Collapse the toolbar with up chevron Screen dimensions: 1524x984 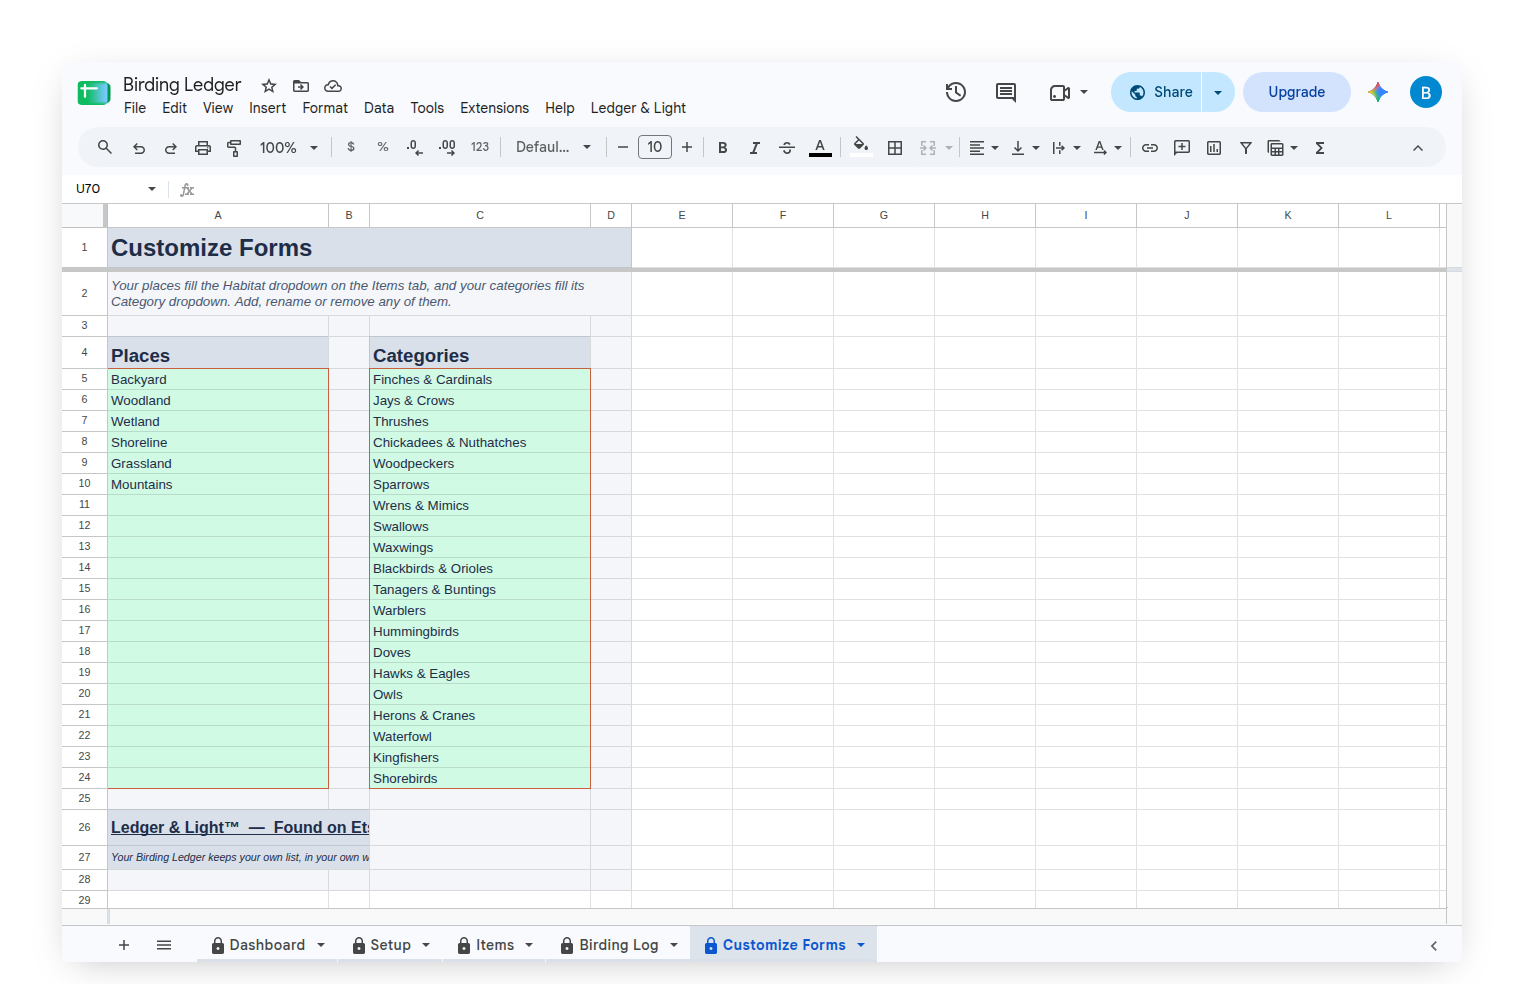point(1418,148)
